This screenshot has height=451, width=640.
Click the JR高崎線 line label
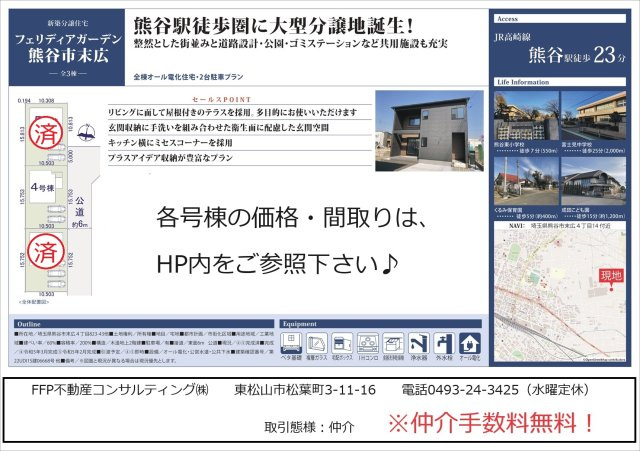tap(512, 37)
